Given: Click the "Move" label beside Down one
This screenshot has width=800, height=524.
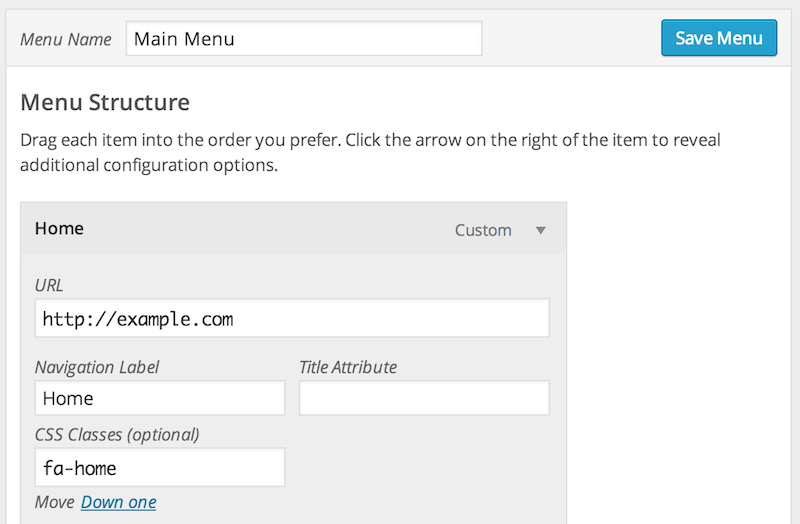Looking at the screenshot, I should [54, 502].
